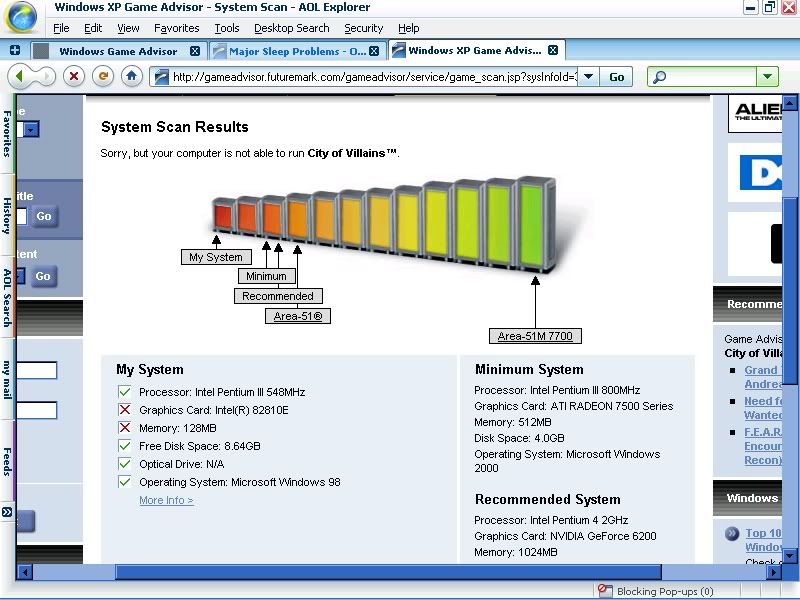Stop page loading with the red X button
800x600 pixels.
point(74,77)
